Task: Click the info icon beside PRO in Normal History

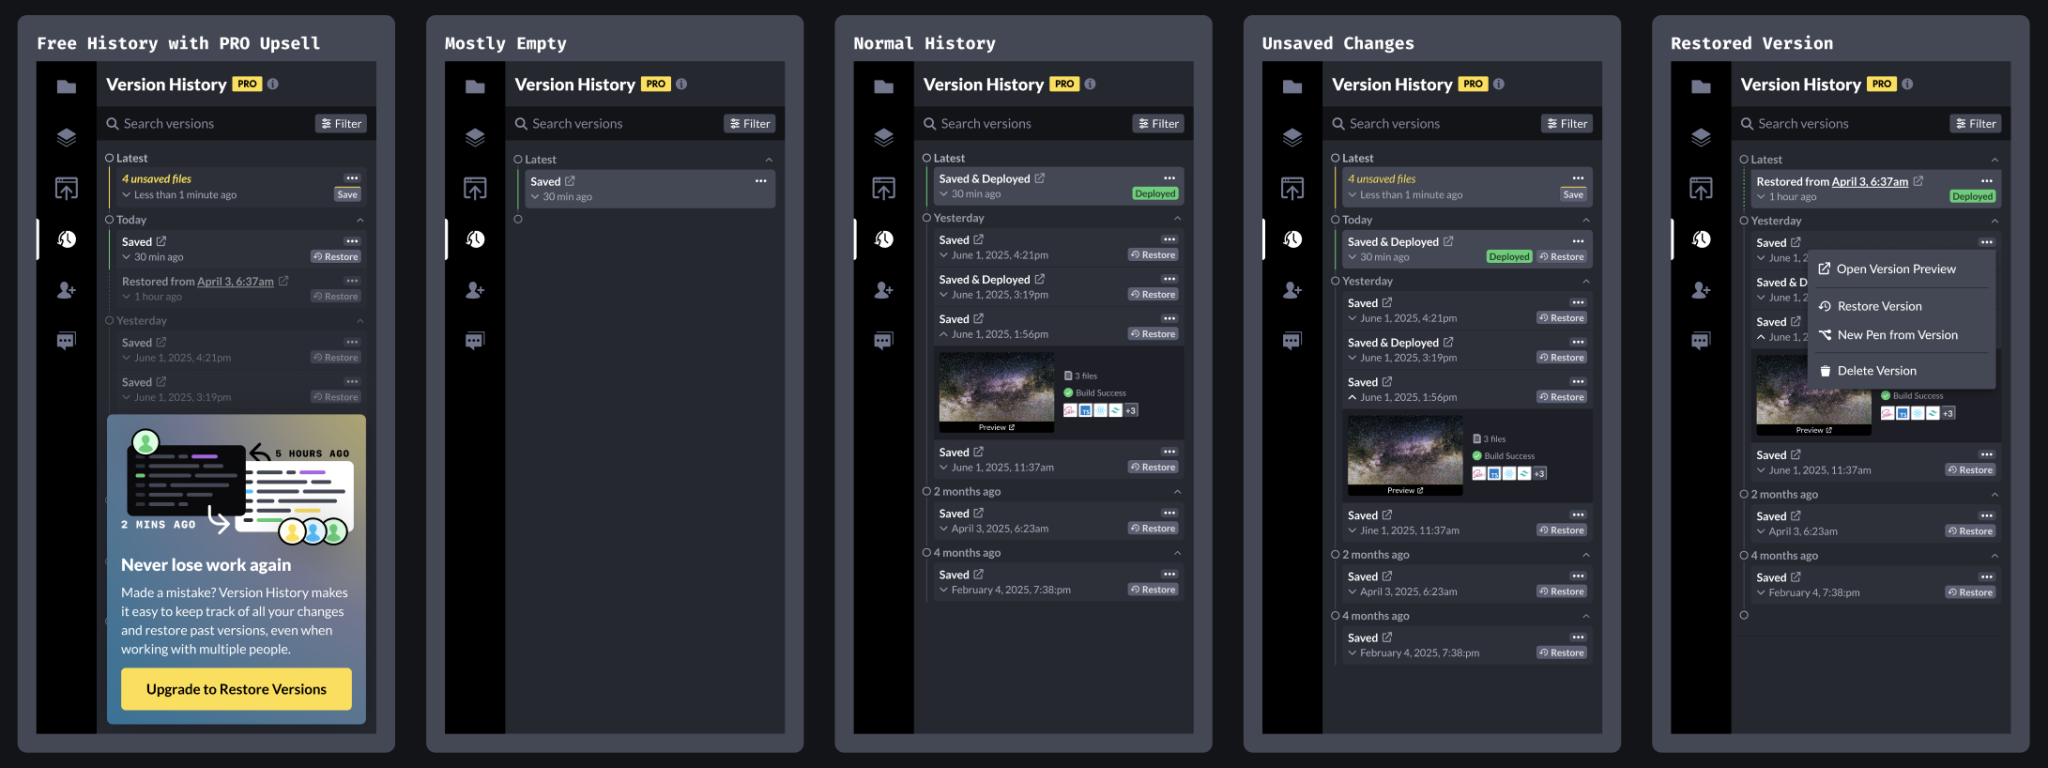Action: click(x=1090, y=85)
